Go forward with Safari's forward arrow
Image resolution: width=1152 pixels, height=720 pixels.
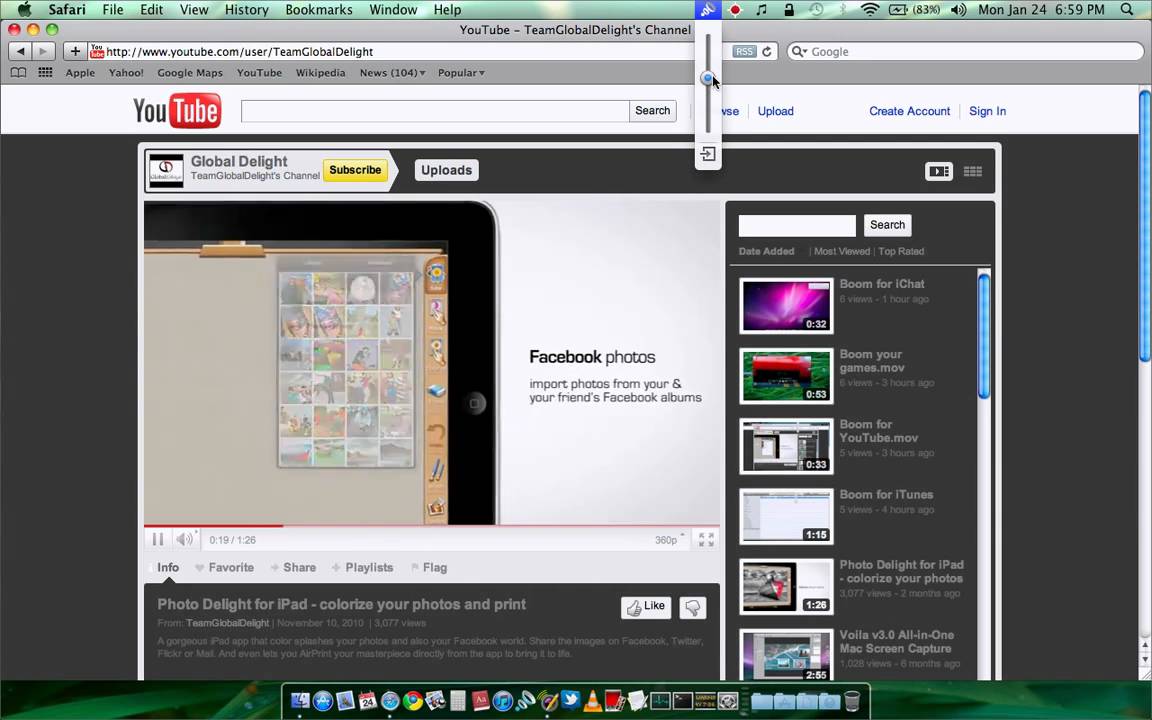[43, 51]
